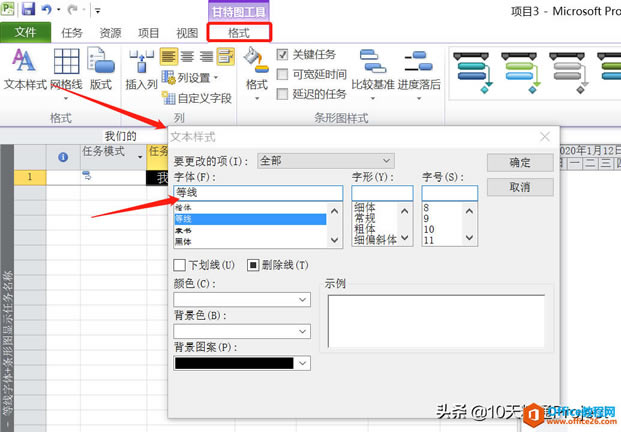Screen dimensions: 621x432
Task: Select the 格式 ribbon tab
Action: tap(239, 33)
